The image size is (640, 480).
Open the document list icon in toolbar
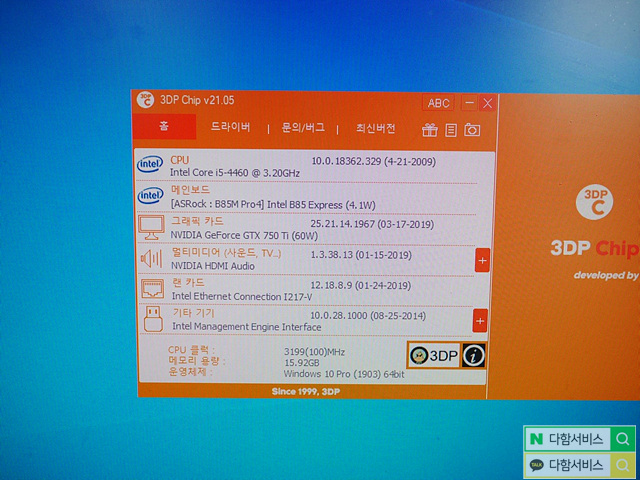coord(451,130)
